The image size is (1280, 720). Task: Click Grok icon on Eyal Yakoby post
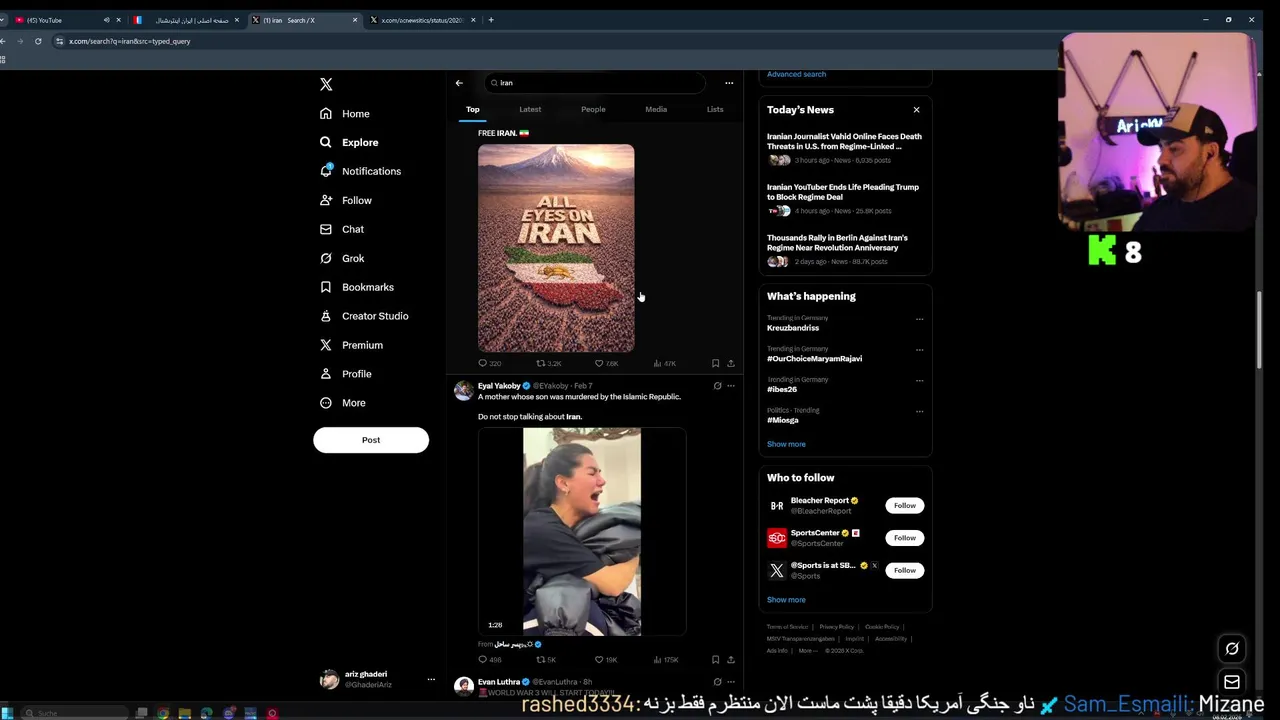tap(717, 386)
